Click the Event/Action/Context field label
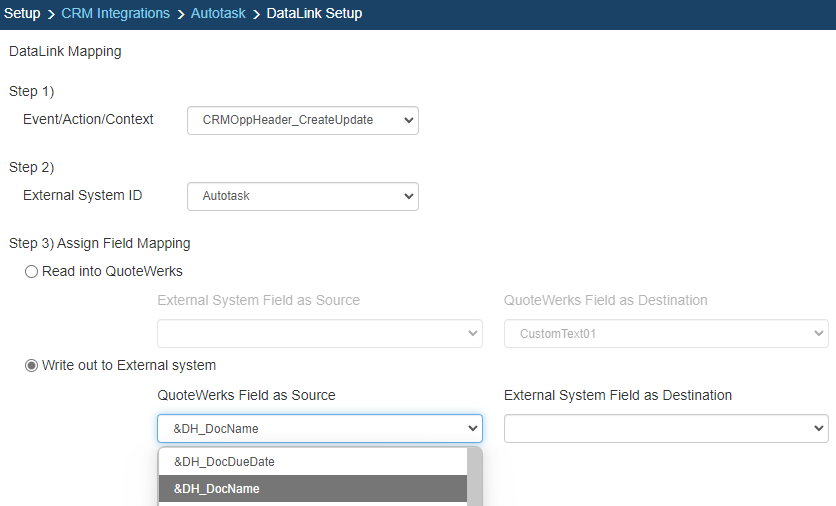 [x=88, y=119]
